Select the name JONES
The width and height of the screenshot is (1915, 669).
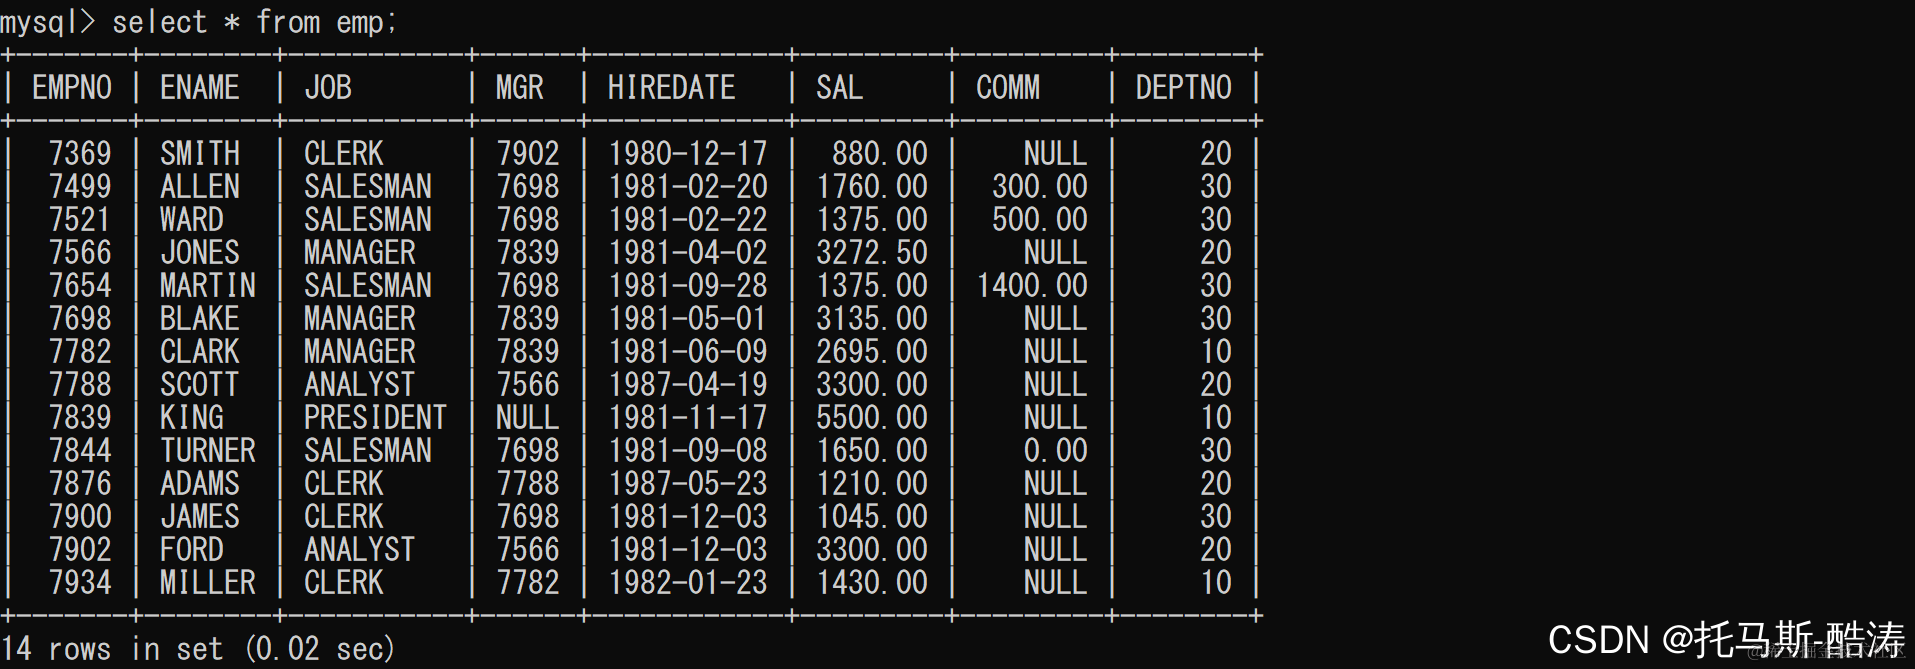(200, 253)
